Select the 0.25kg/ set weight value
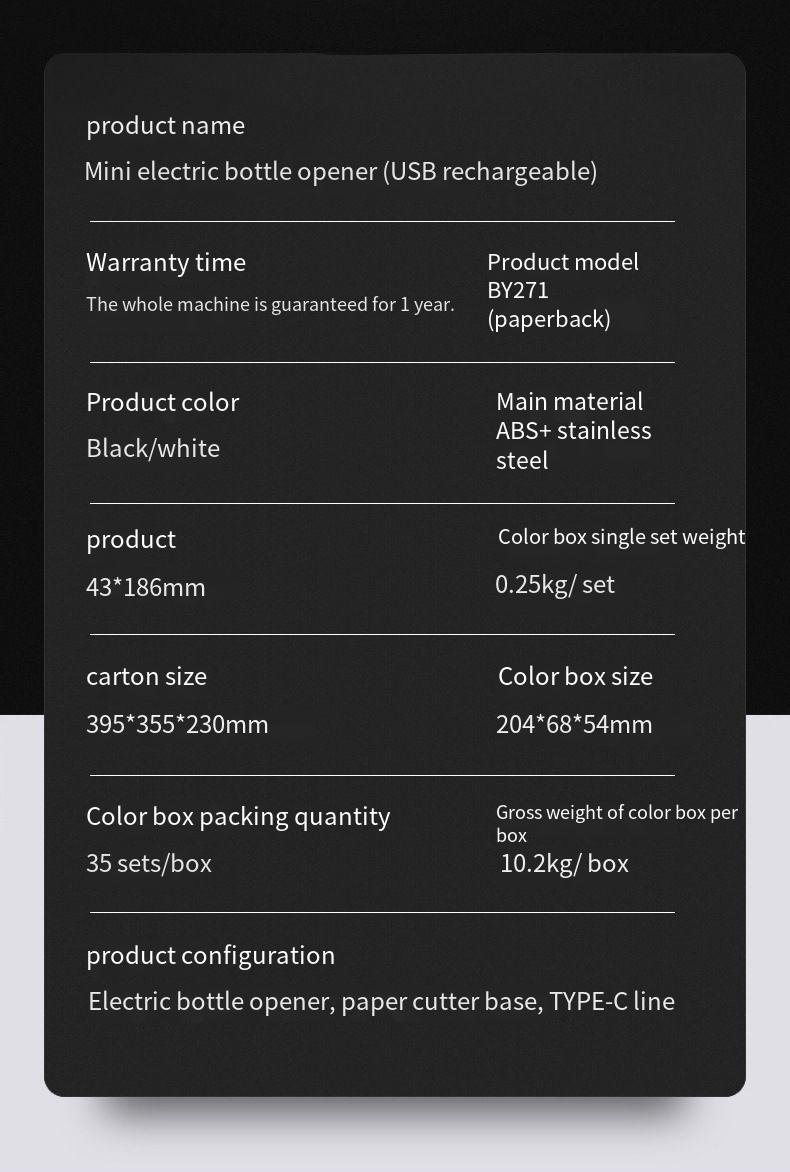790x1172 pixels. point(555,584)
